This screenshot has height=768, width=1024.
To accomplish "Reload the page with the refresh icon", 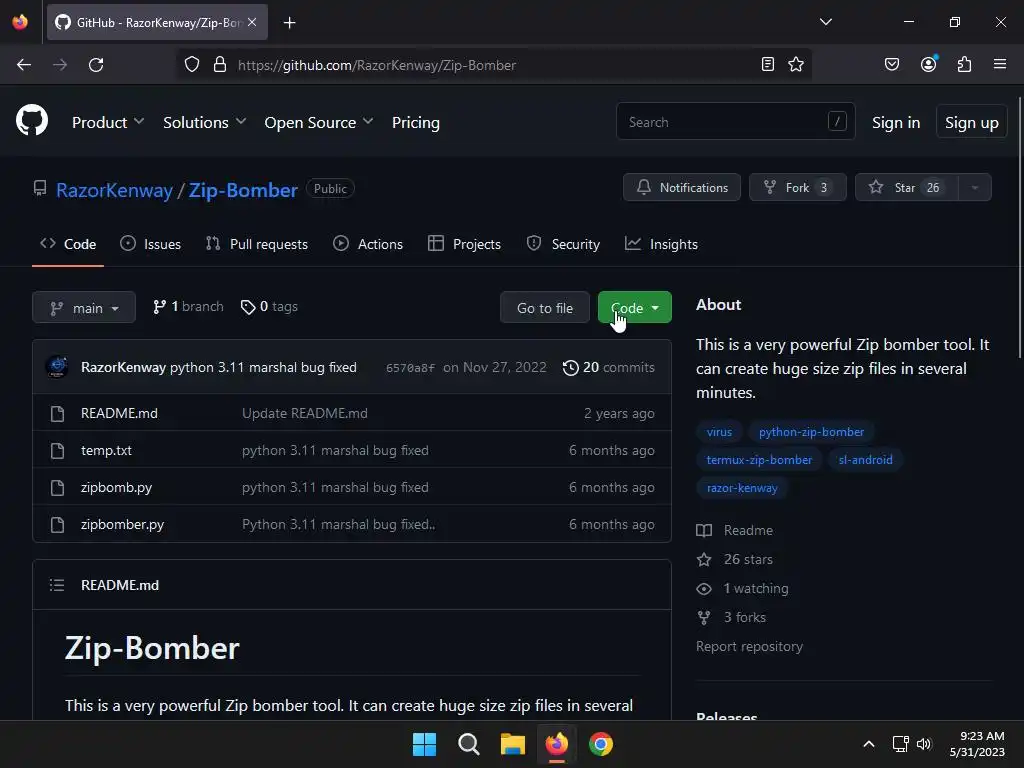I will [x=96, y=65].
